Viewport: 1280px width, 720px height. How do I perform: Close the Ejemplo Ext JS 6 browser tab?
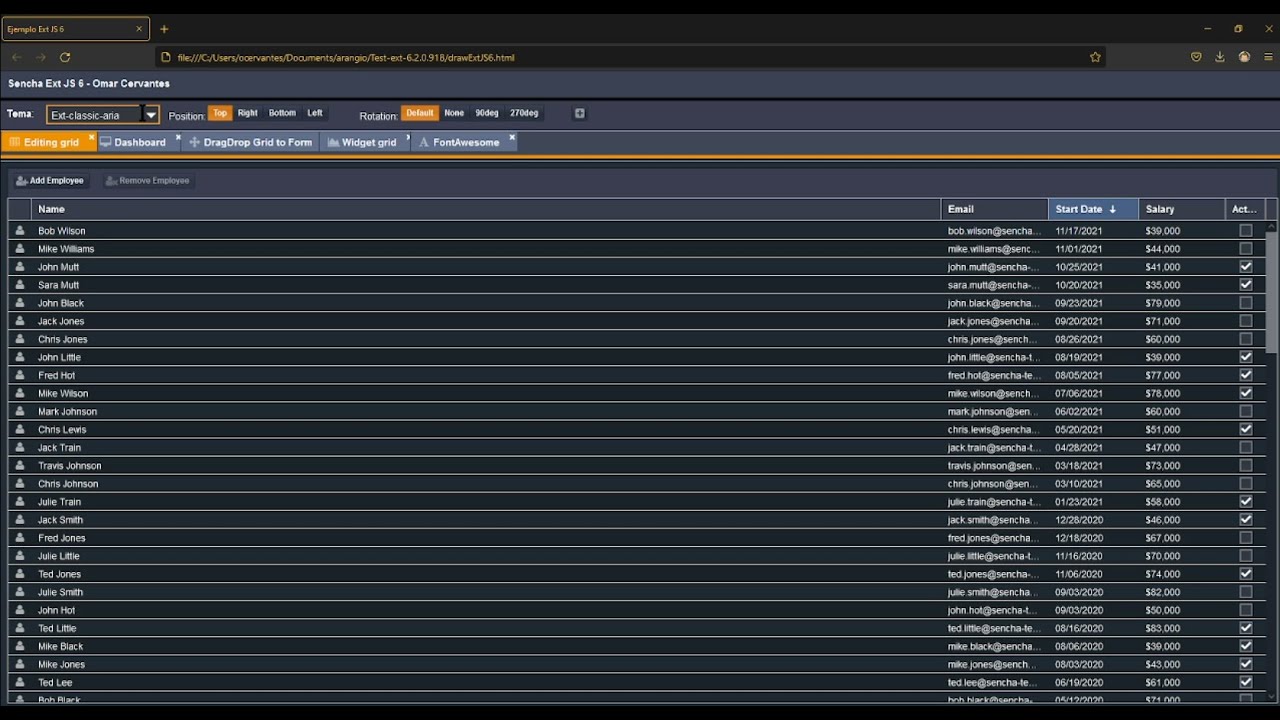(139, 29)
